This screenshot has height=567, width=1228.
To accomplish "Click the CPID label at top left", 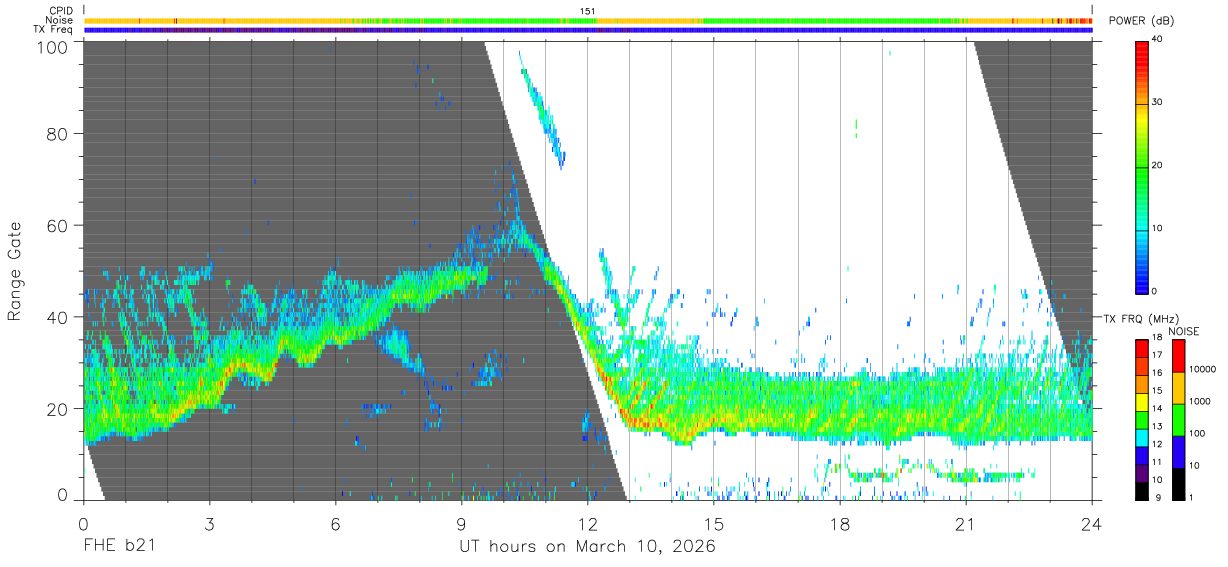I will pyautogui.click(x=61, y=11).
